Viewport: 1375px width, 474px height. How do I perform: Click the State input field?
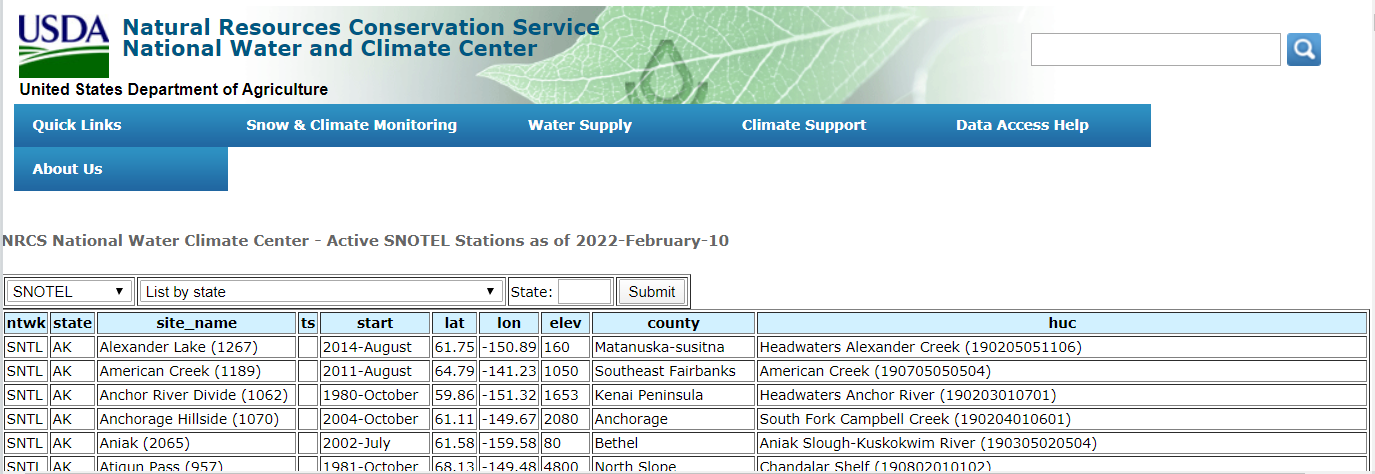coord(584,292)
